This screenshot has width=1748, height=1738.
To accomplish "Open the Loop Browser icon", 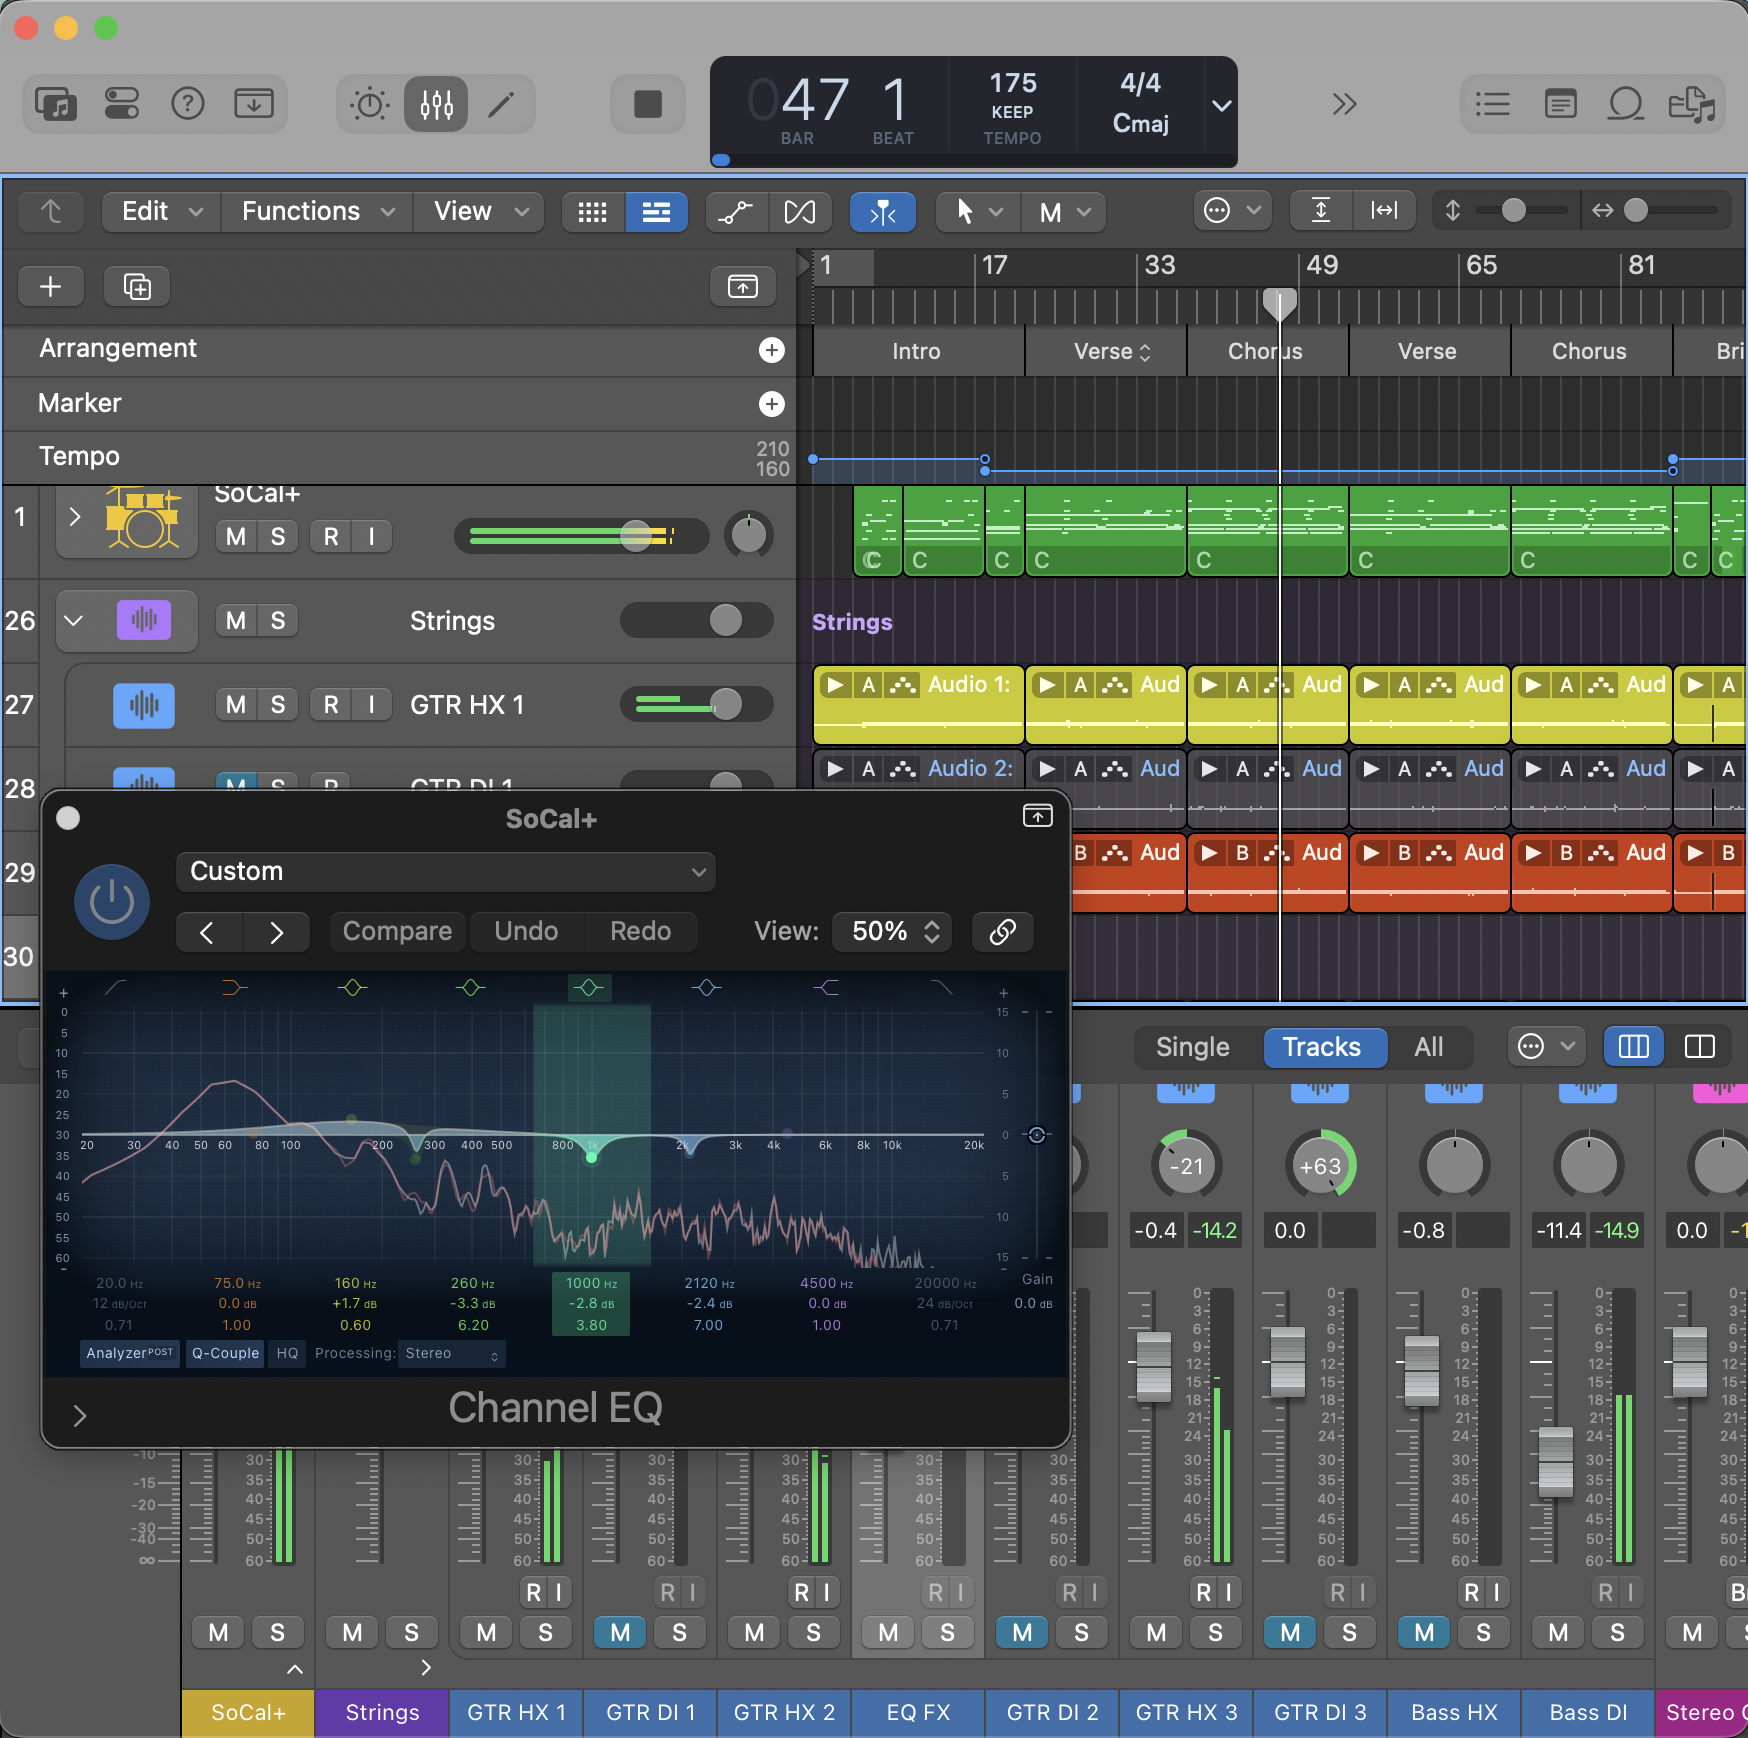I will point(1625,104).
